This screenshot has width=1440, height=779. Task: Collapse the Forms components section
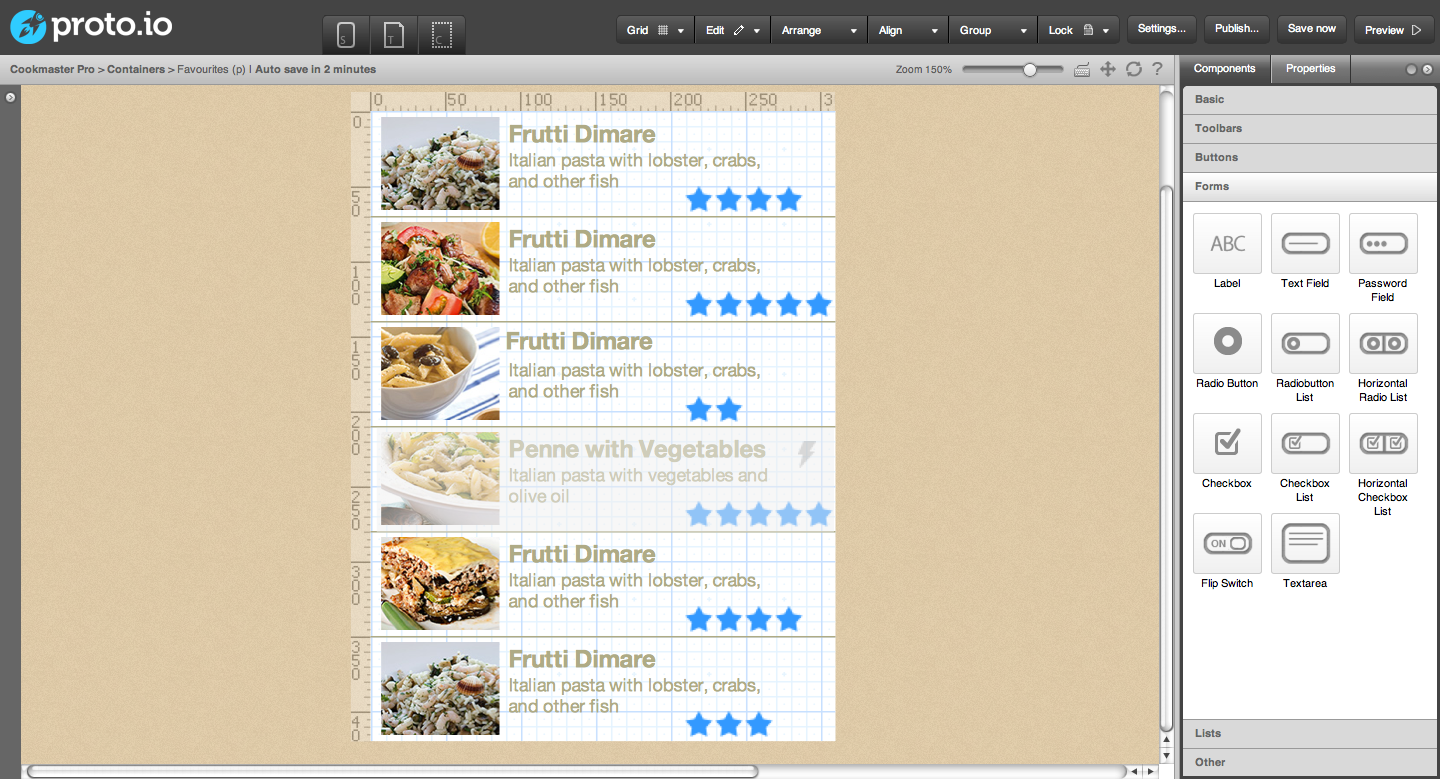1310,187
